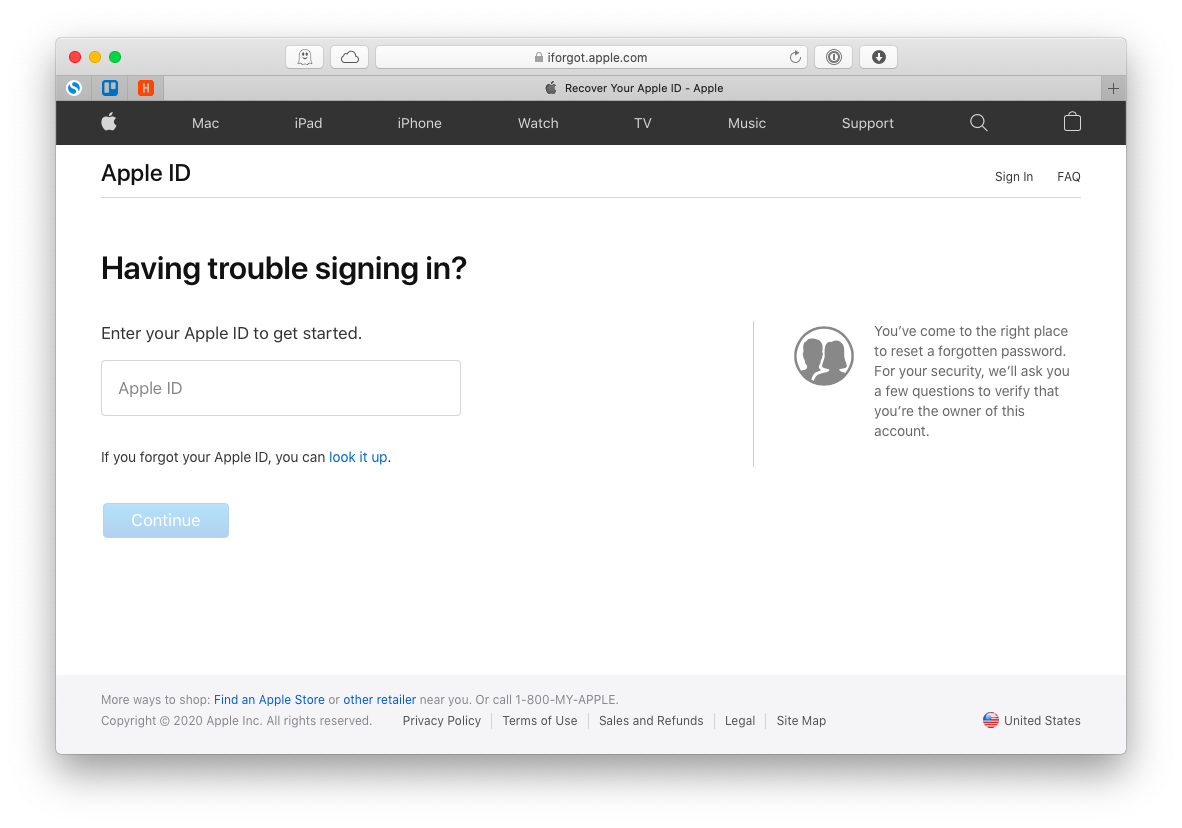This screenshot has width=1182, height=828.
Task: Follow the "look it up" link
Action: click(x=358, y=457)
